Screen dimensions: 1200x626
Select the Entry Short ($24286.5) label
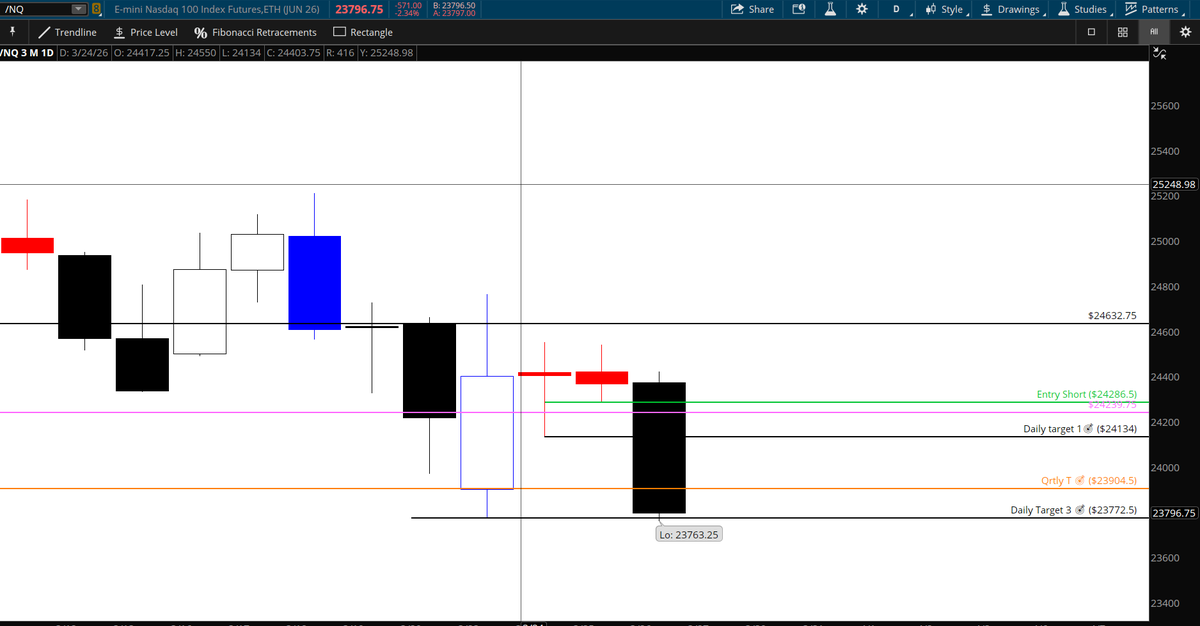click(1086, 394)
